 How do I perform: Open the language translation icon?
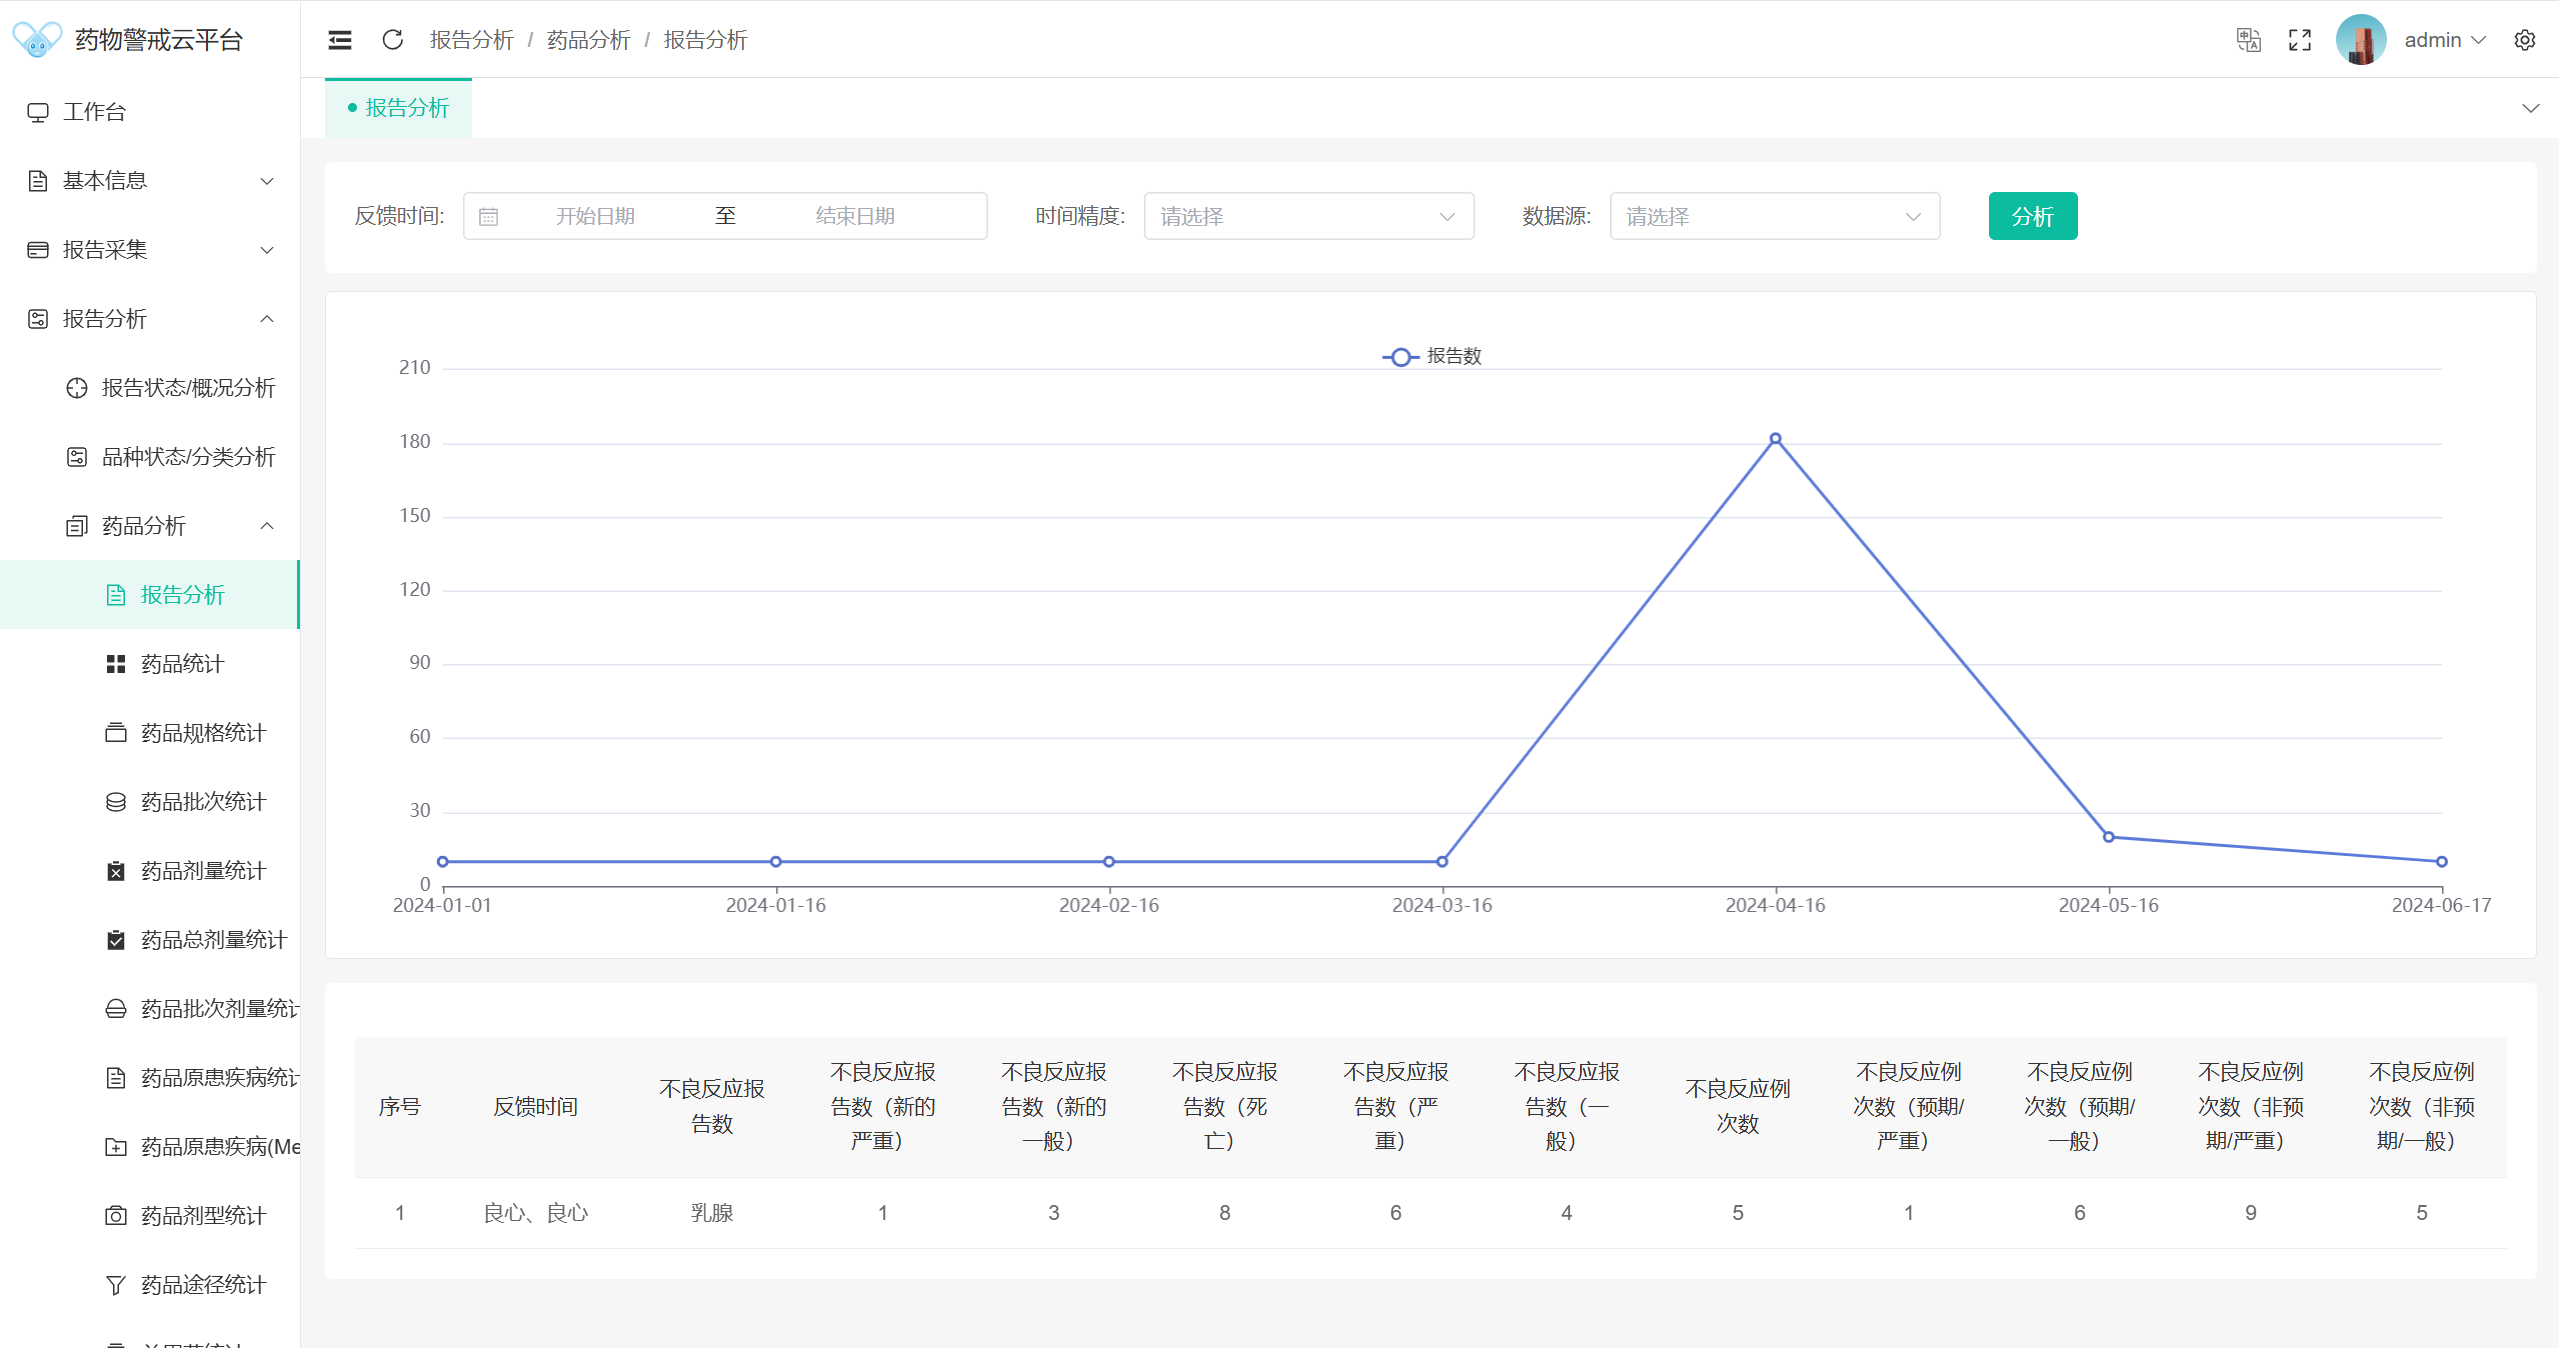point(2248,40)
